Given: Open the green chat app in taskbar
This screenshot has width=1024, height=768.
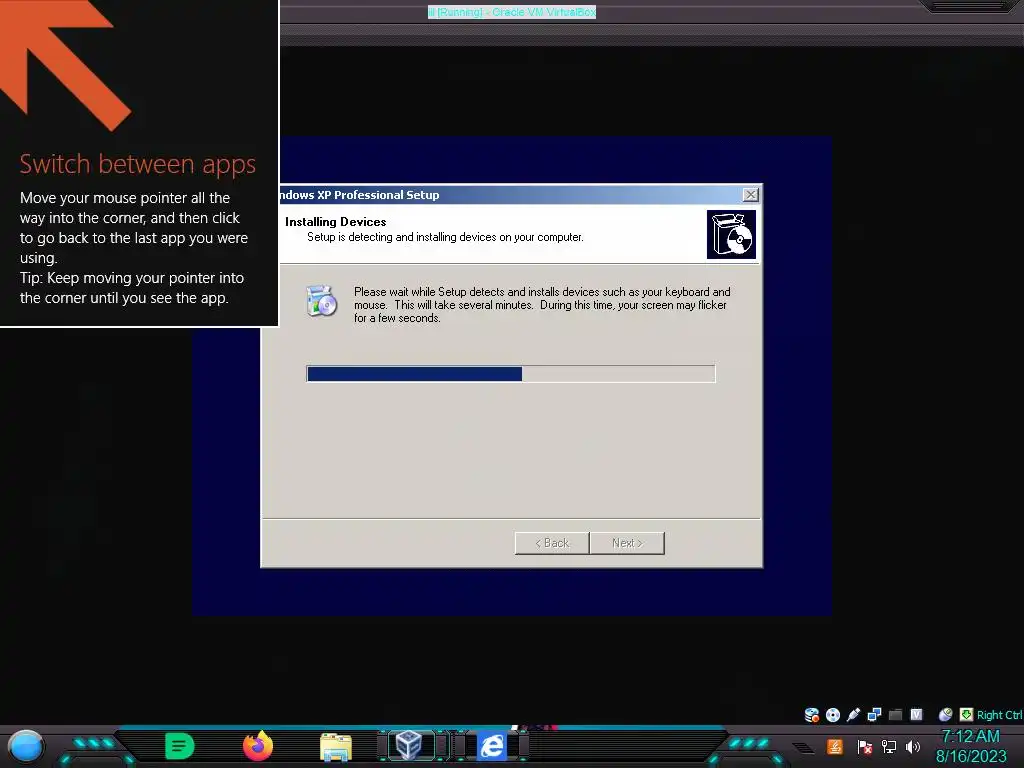Looking at the screenshot, I should coord(180,746).
